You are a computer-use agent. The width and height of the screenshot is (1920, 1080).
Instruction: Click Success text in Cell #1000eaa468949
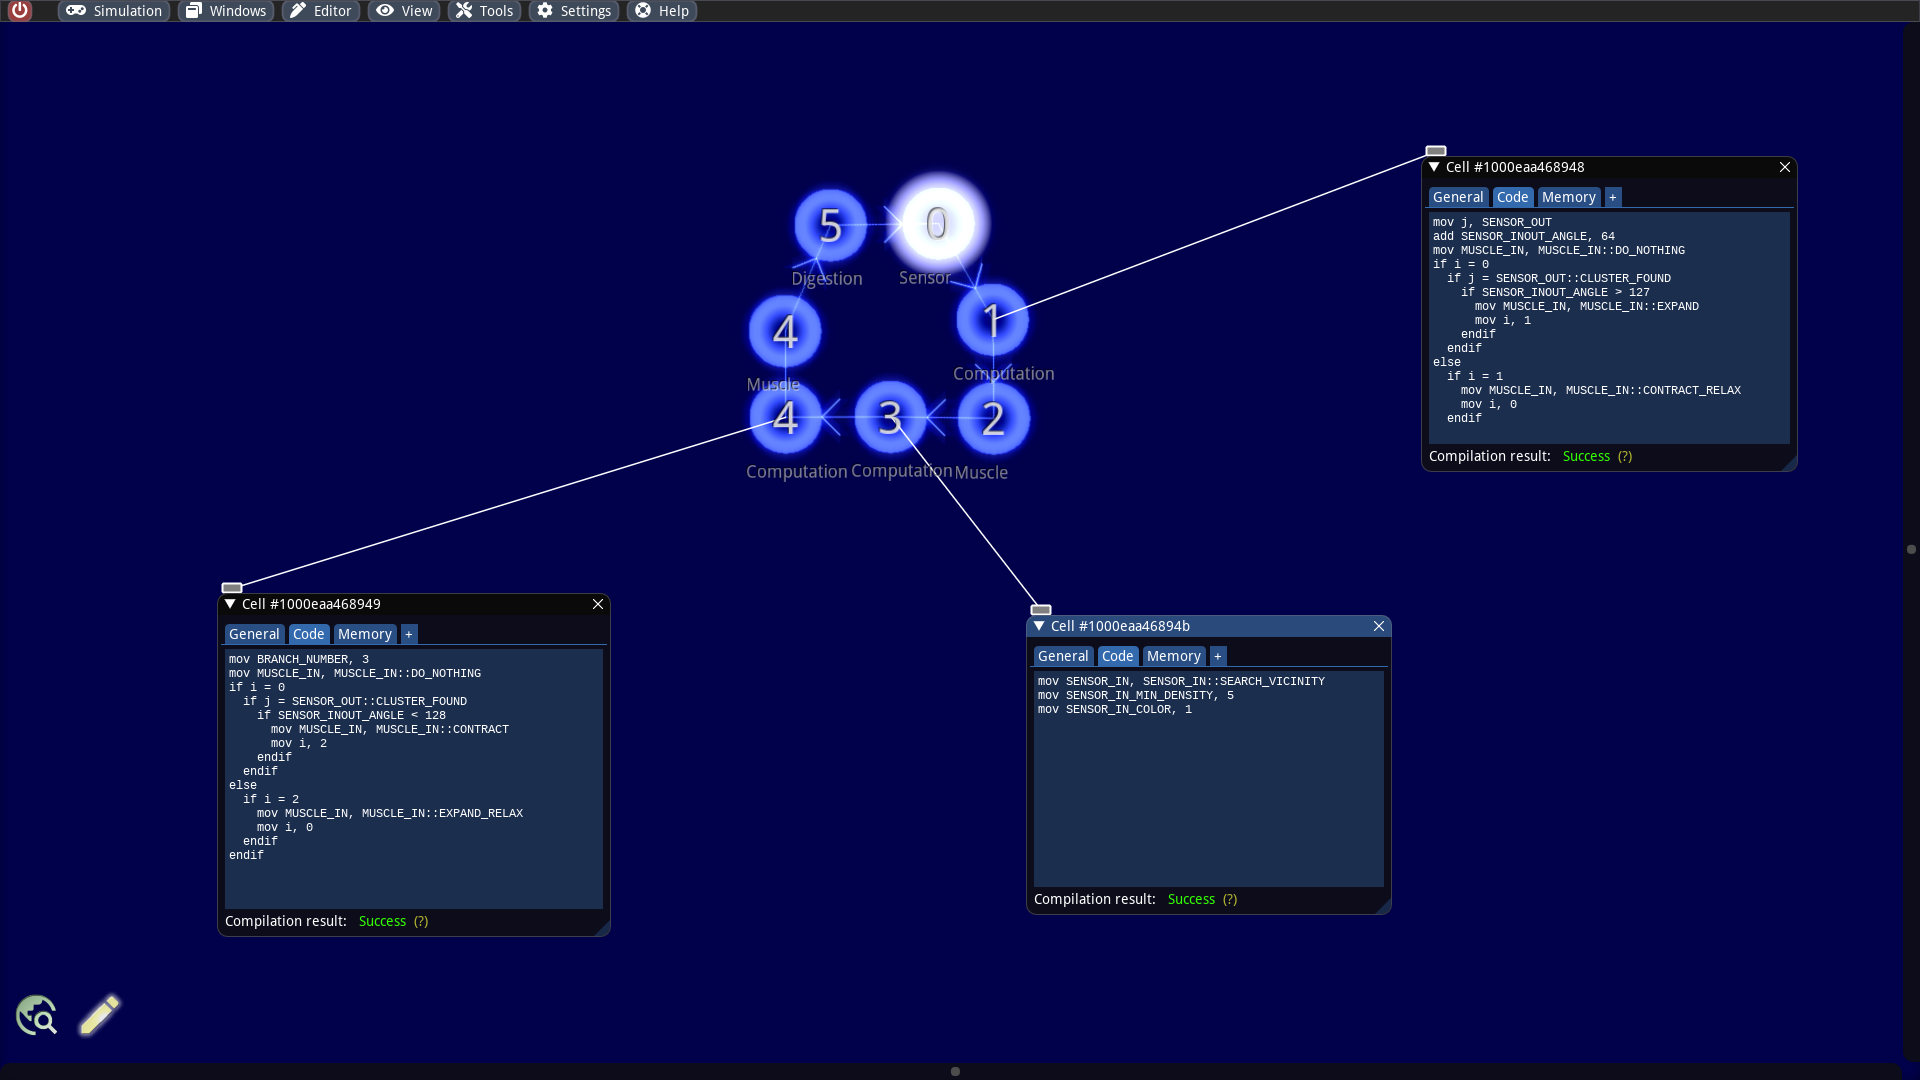click(x=382, y=921)
